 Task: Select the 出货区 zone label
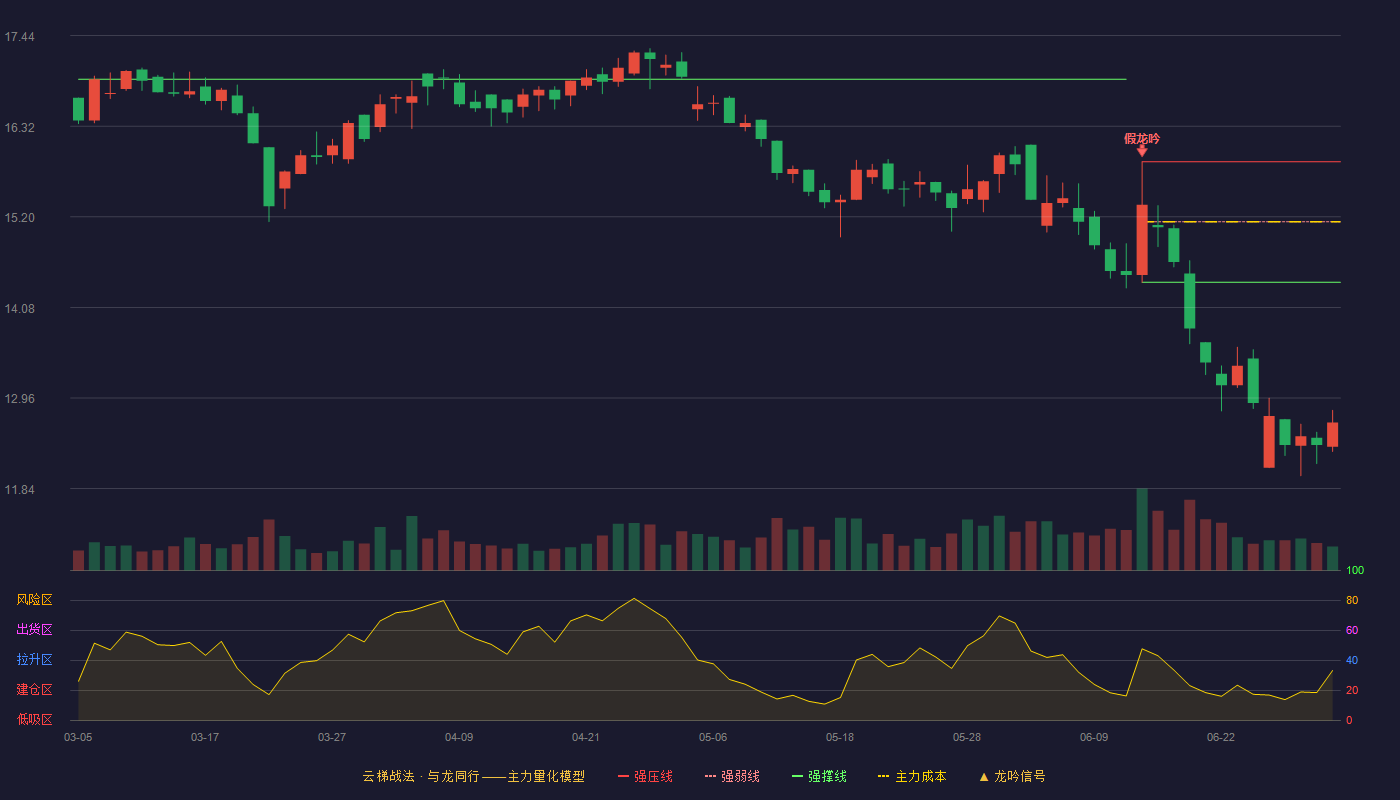(x=34, y=630)
